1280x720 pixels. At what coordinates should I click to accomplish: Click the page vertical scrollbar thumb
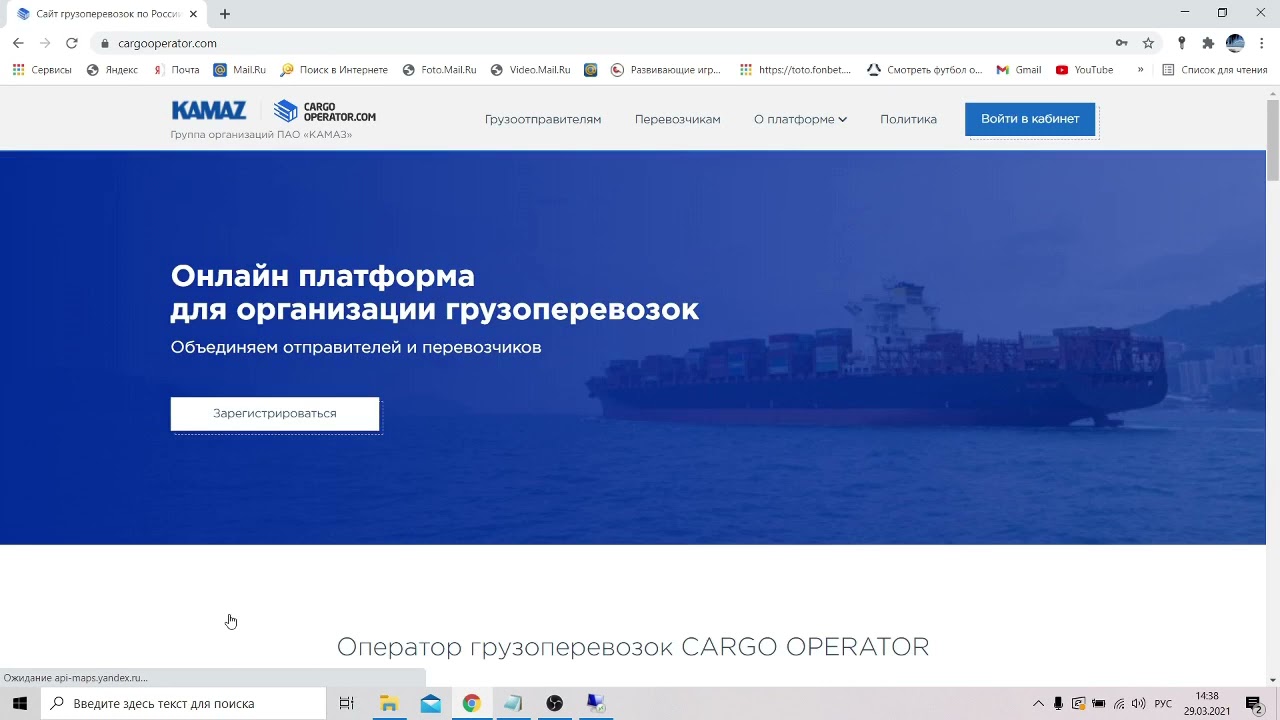click(x=1273, y=140)
